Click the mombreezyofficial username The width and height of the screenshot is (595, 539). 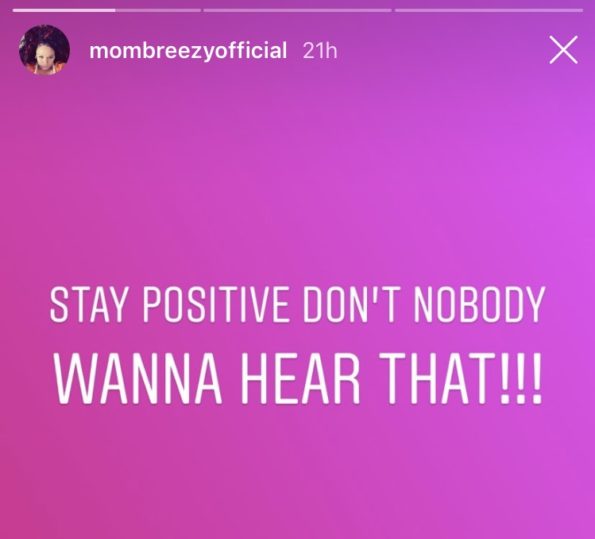coord(188,50)
